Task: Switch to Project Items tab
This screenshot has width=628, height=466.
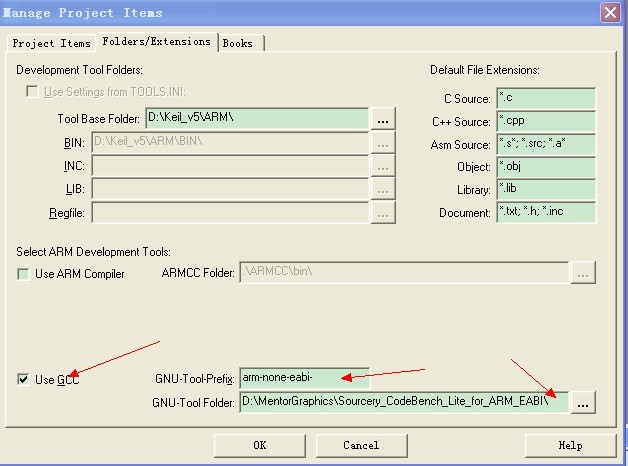Action: pos(51,43)
